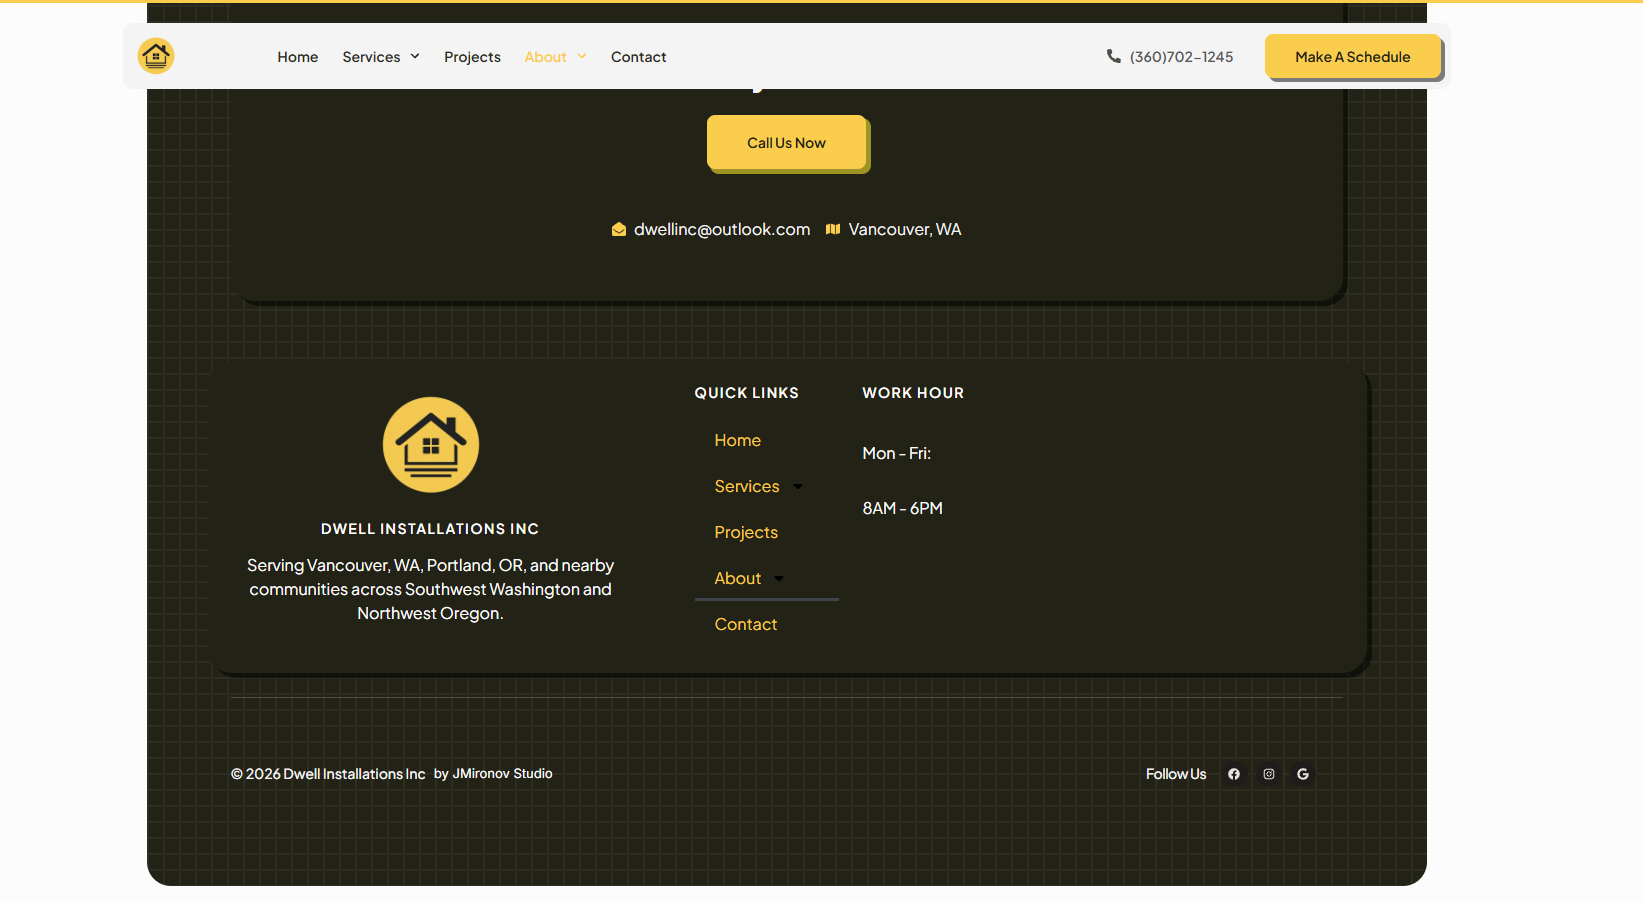1643x902 pixels.
Task: Click the house logo in the navbar
Action: [x=156, y=56]
